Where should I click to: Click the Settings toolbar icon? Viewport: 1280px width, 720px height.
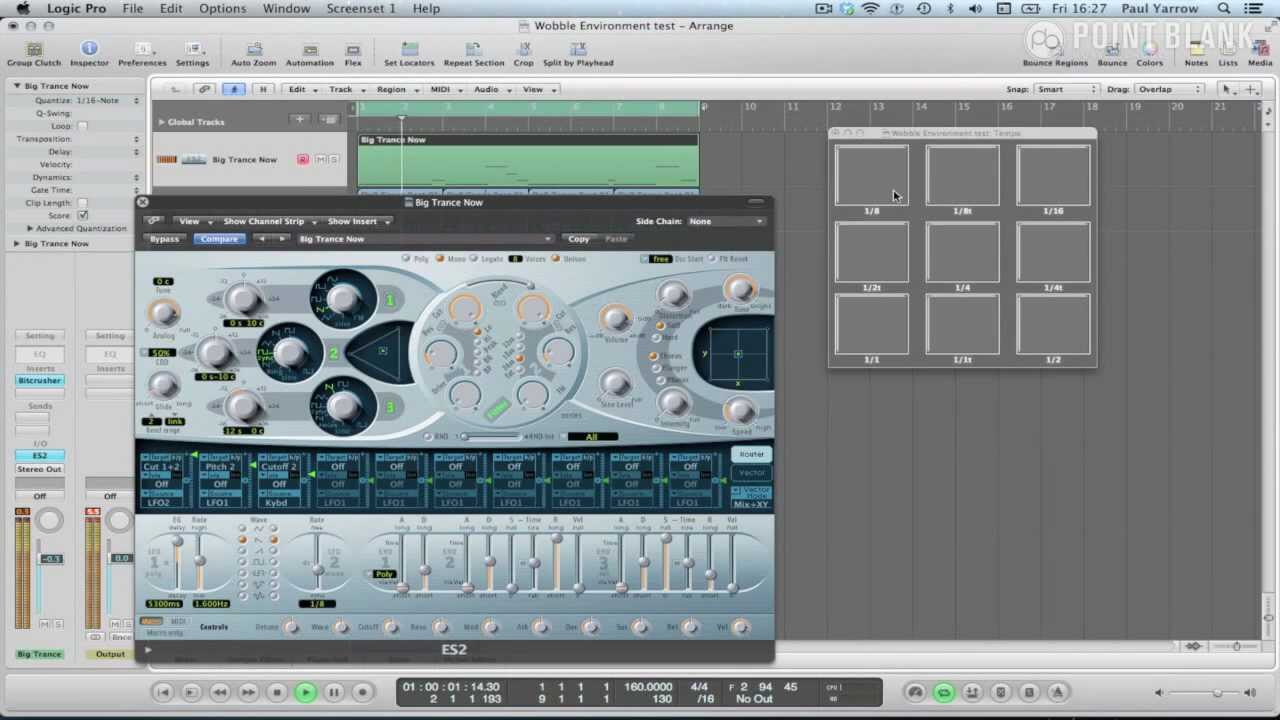(x=192, y=54)
